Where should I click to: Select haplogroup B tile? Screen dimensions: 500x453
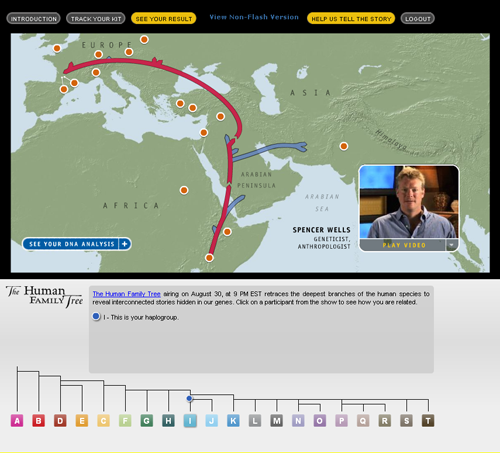click(39, 421)
